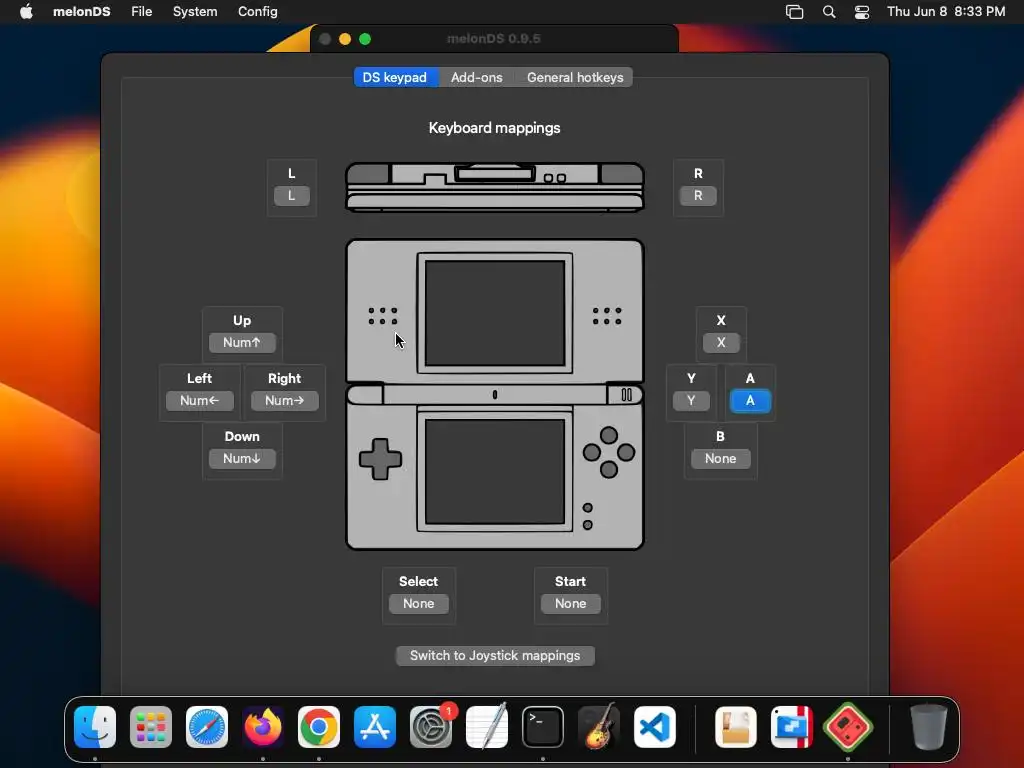The height and width of the screenshot is (768, 1024).
Task: Click the yellow minimize button of melonDS
Action: [x=345, y=39]
